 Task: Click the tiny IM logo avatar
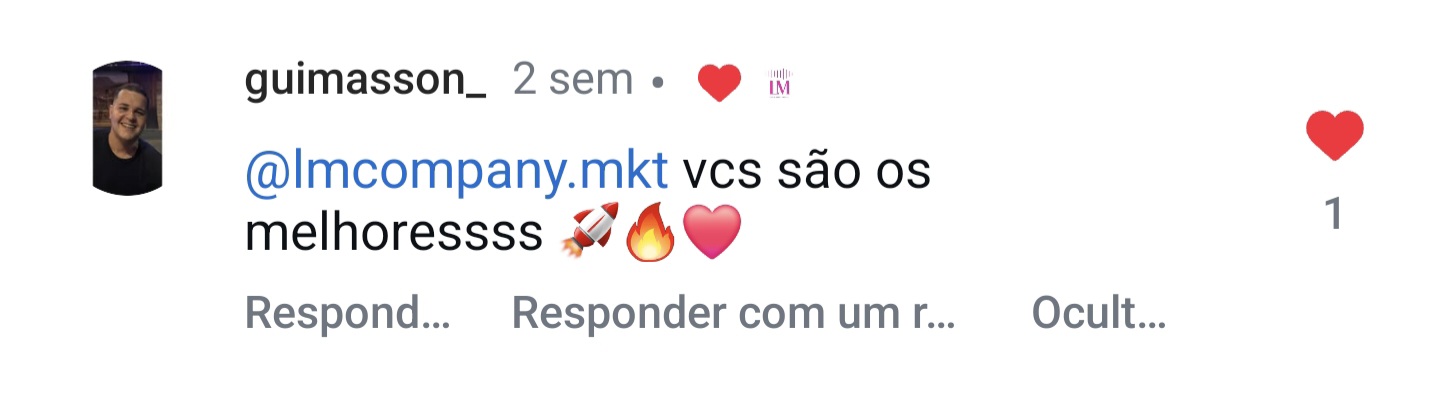click(x=780, y=83)
